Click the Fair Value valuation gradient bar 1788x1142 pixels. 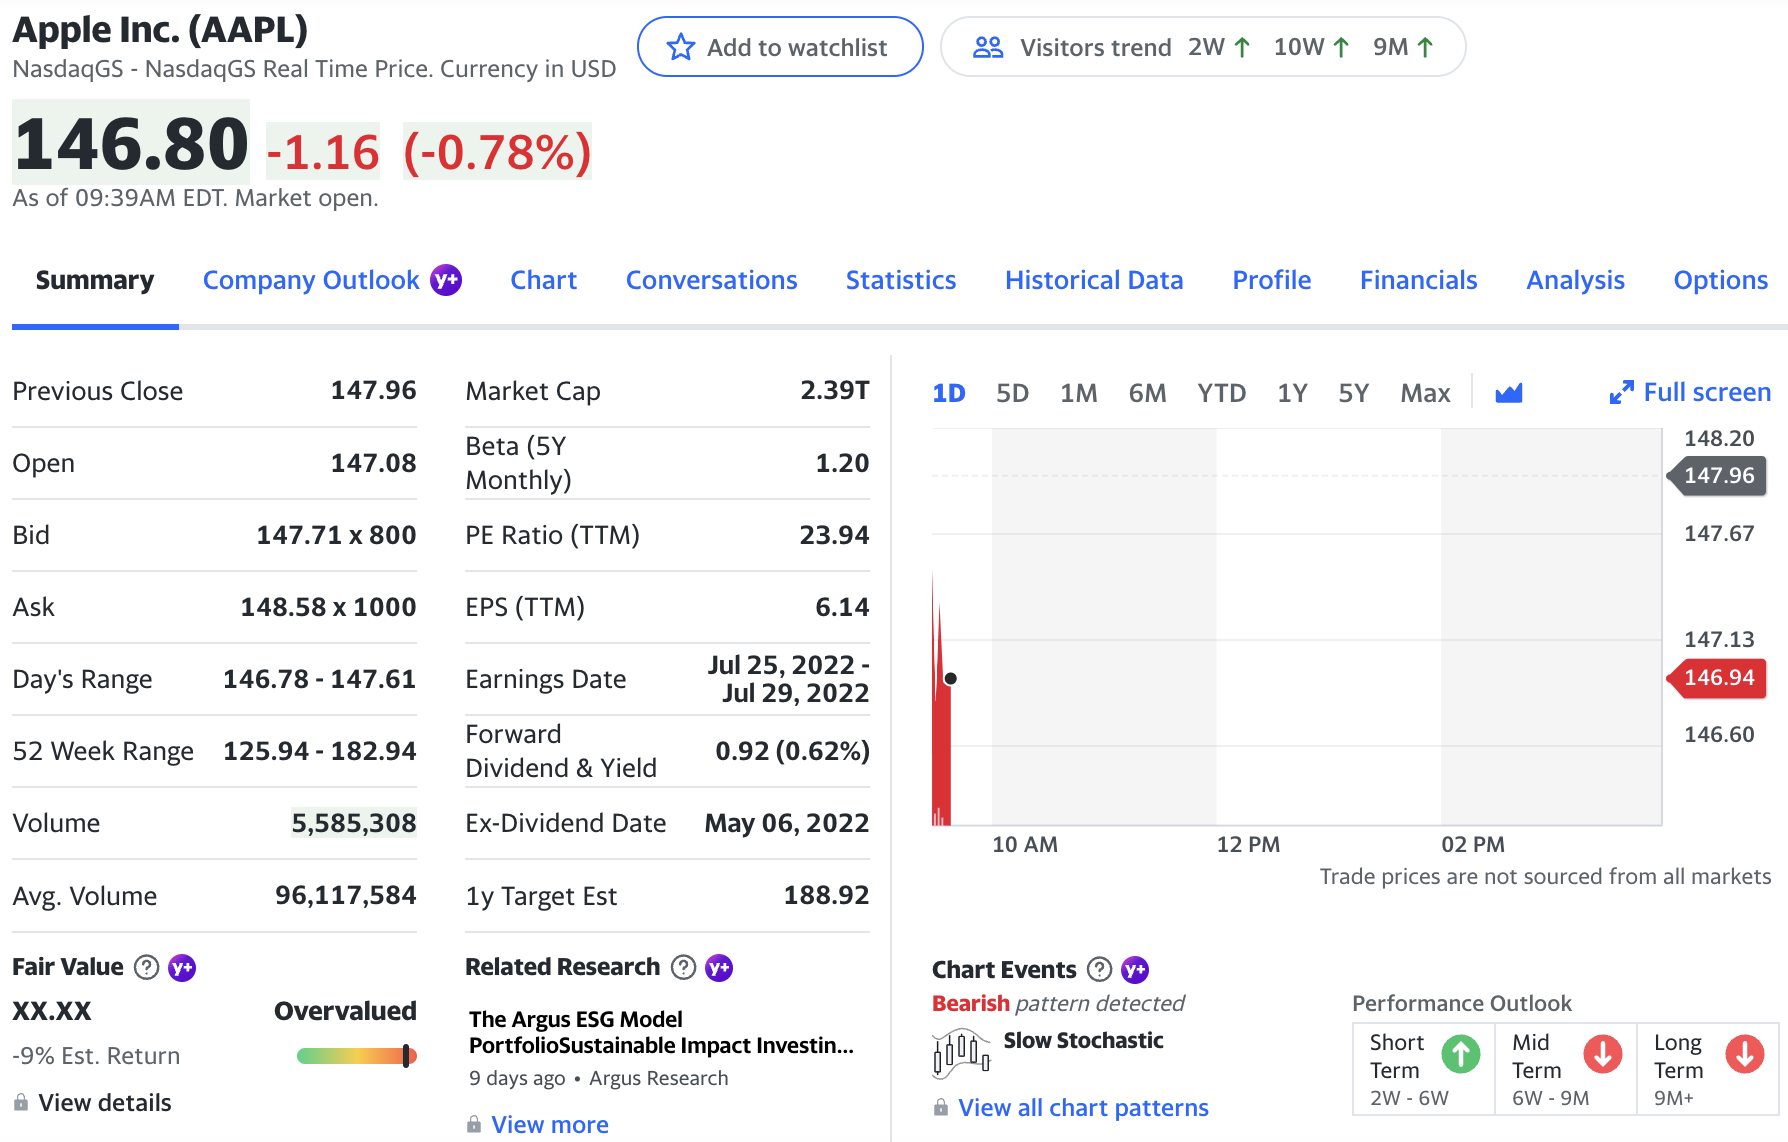[x=357, y=1056]
